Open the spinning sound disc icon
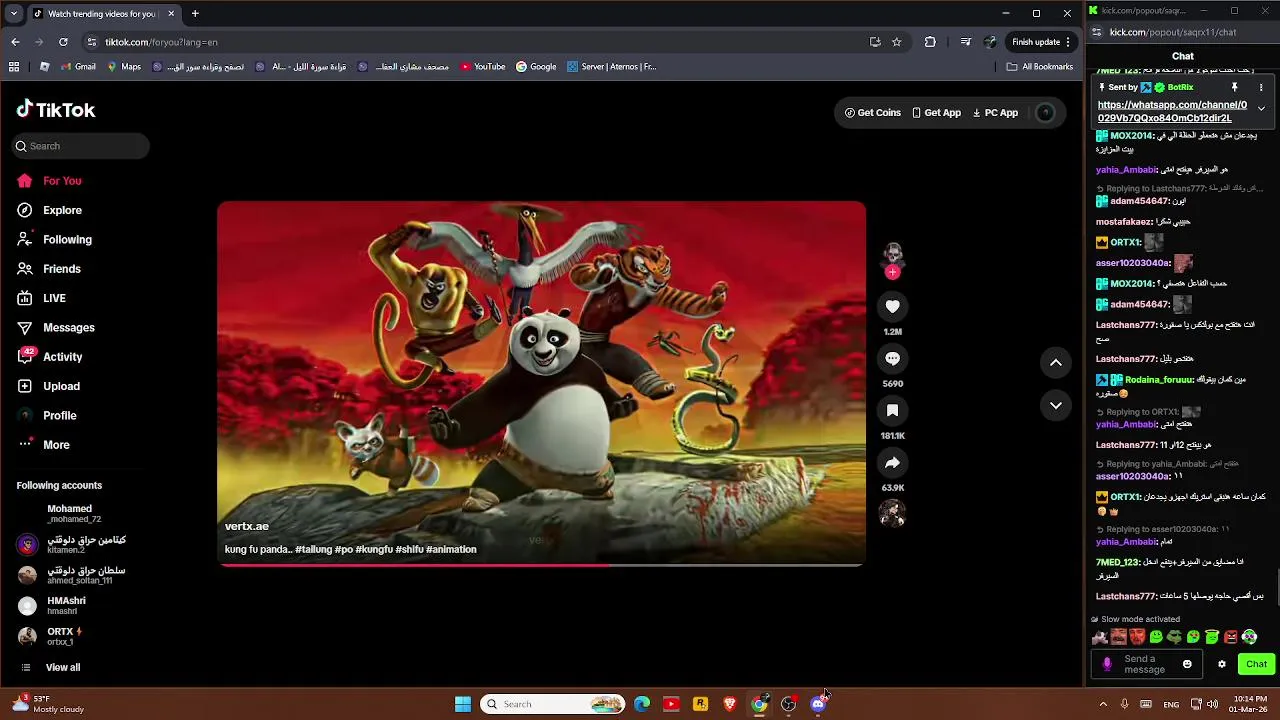This screenshot has width=1280, height=720. [x=892, y=513]
